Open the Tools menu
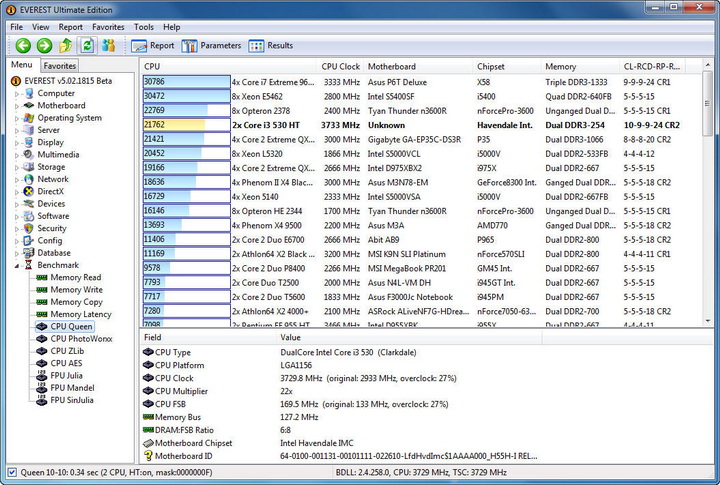Image resolution: width=720 pixels, height=485 pixels. 144,27
